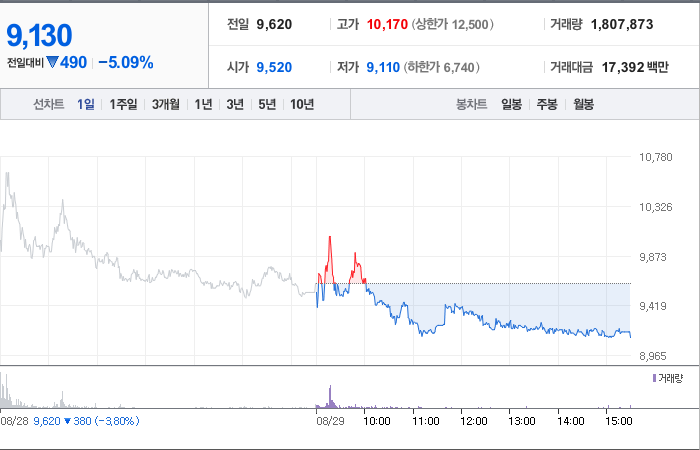
Task: Click the 전일 value 9,620
Action: click(274, 24)
